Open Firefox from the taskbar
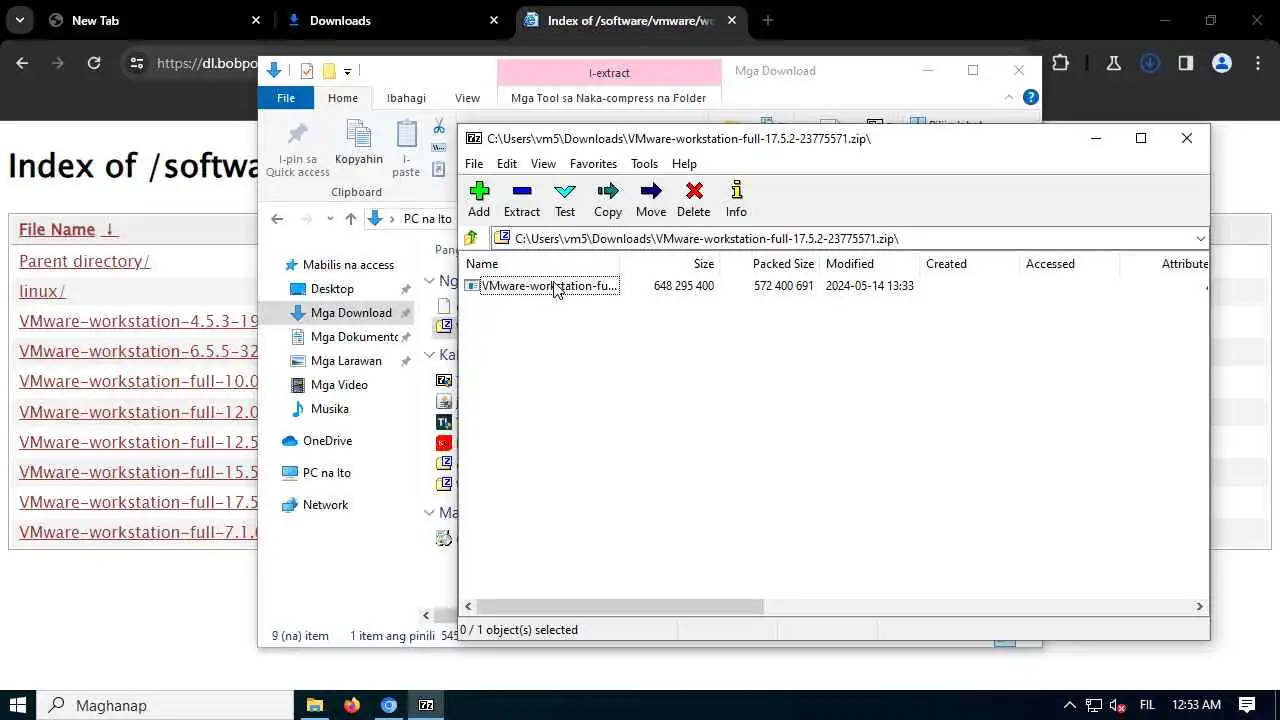The image size is (1280, 720). [351, 705]
